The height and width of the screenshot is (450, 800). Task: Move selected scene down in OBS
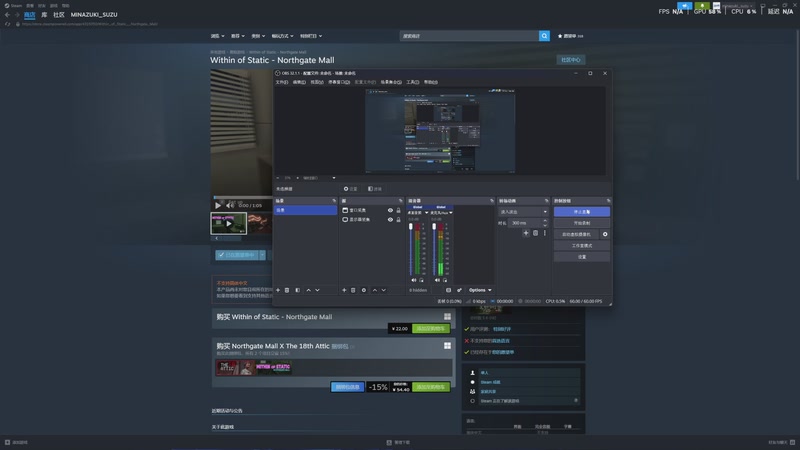317,290
